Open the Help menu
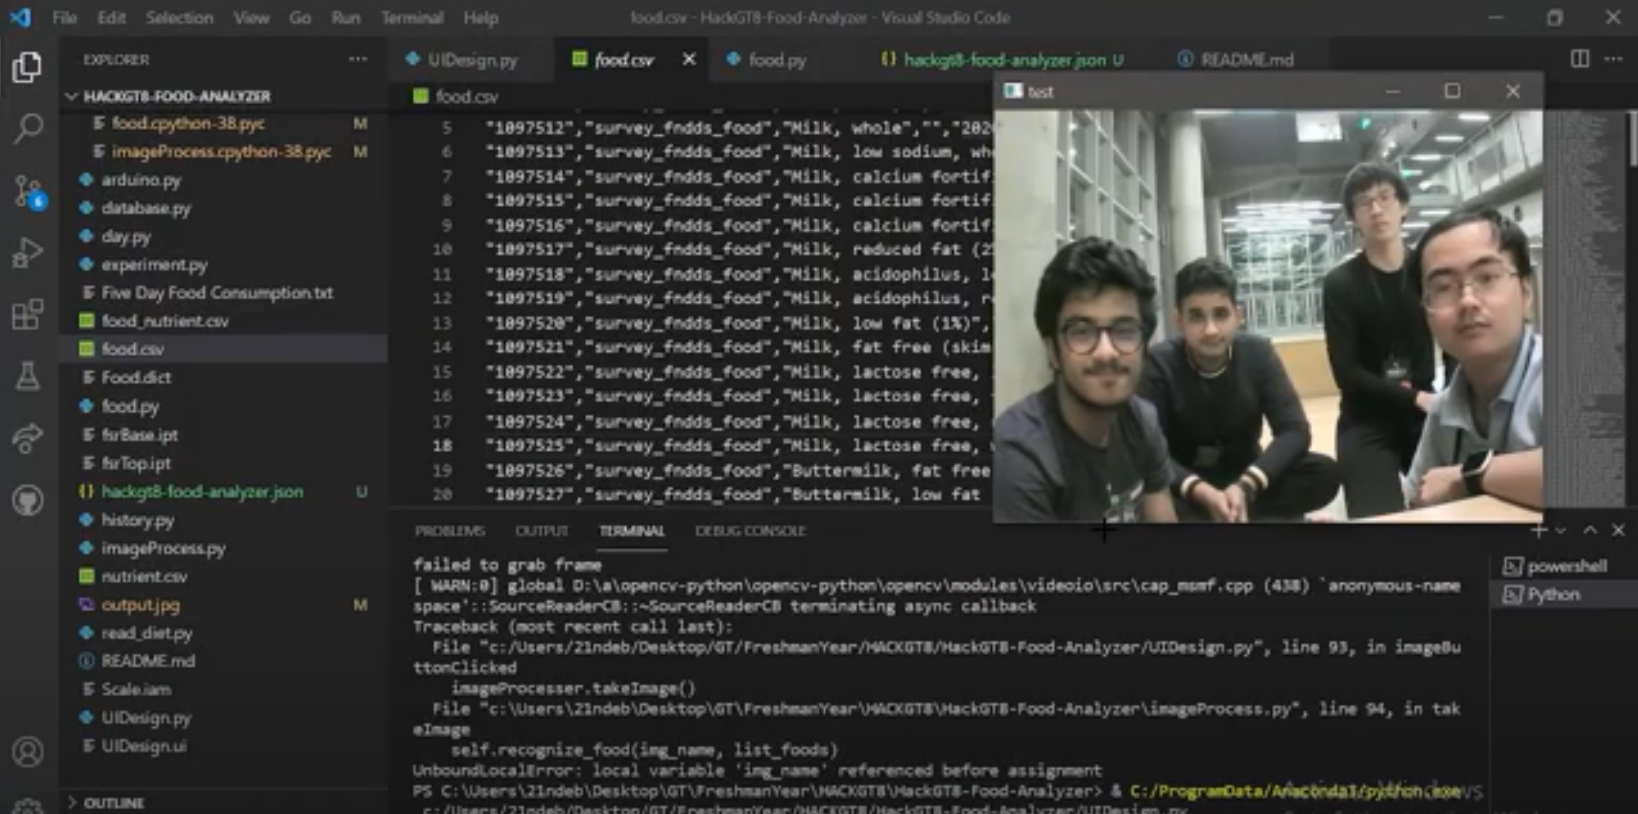The height and width of the screenshot is (814, 1638). 480,17
